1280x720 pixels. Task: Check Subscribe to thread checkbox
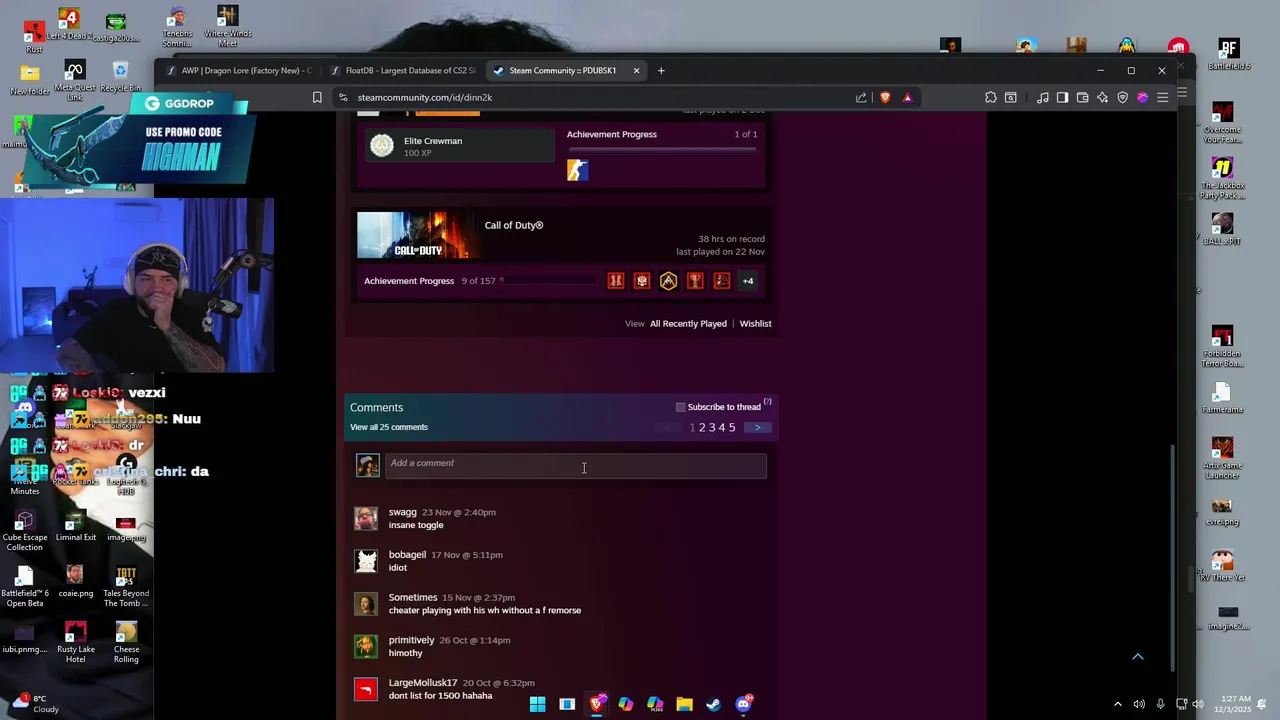(681, 407)
